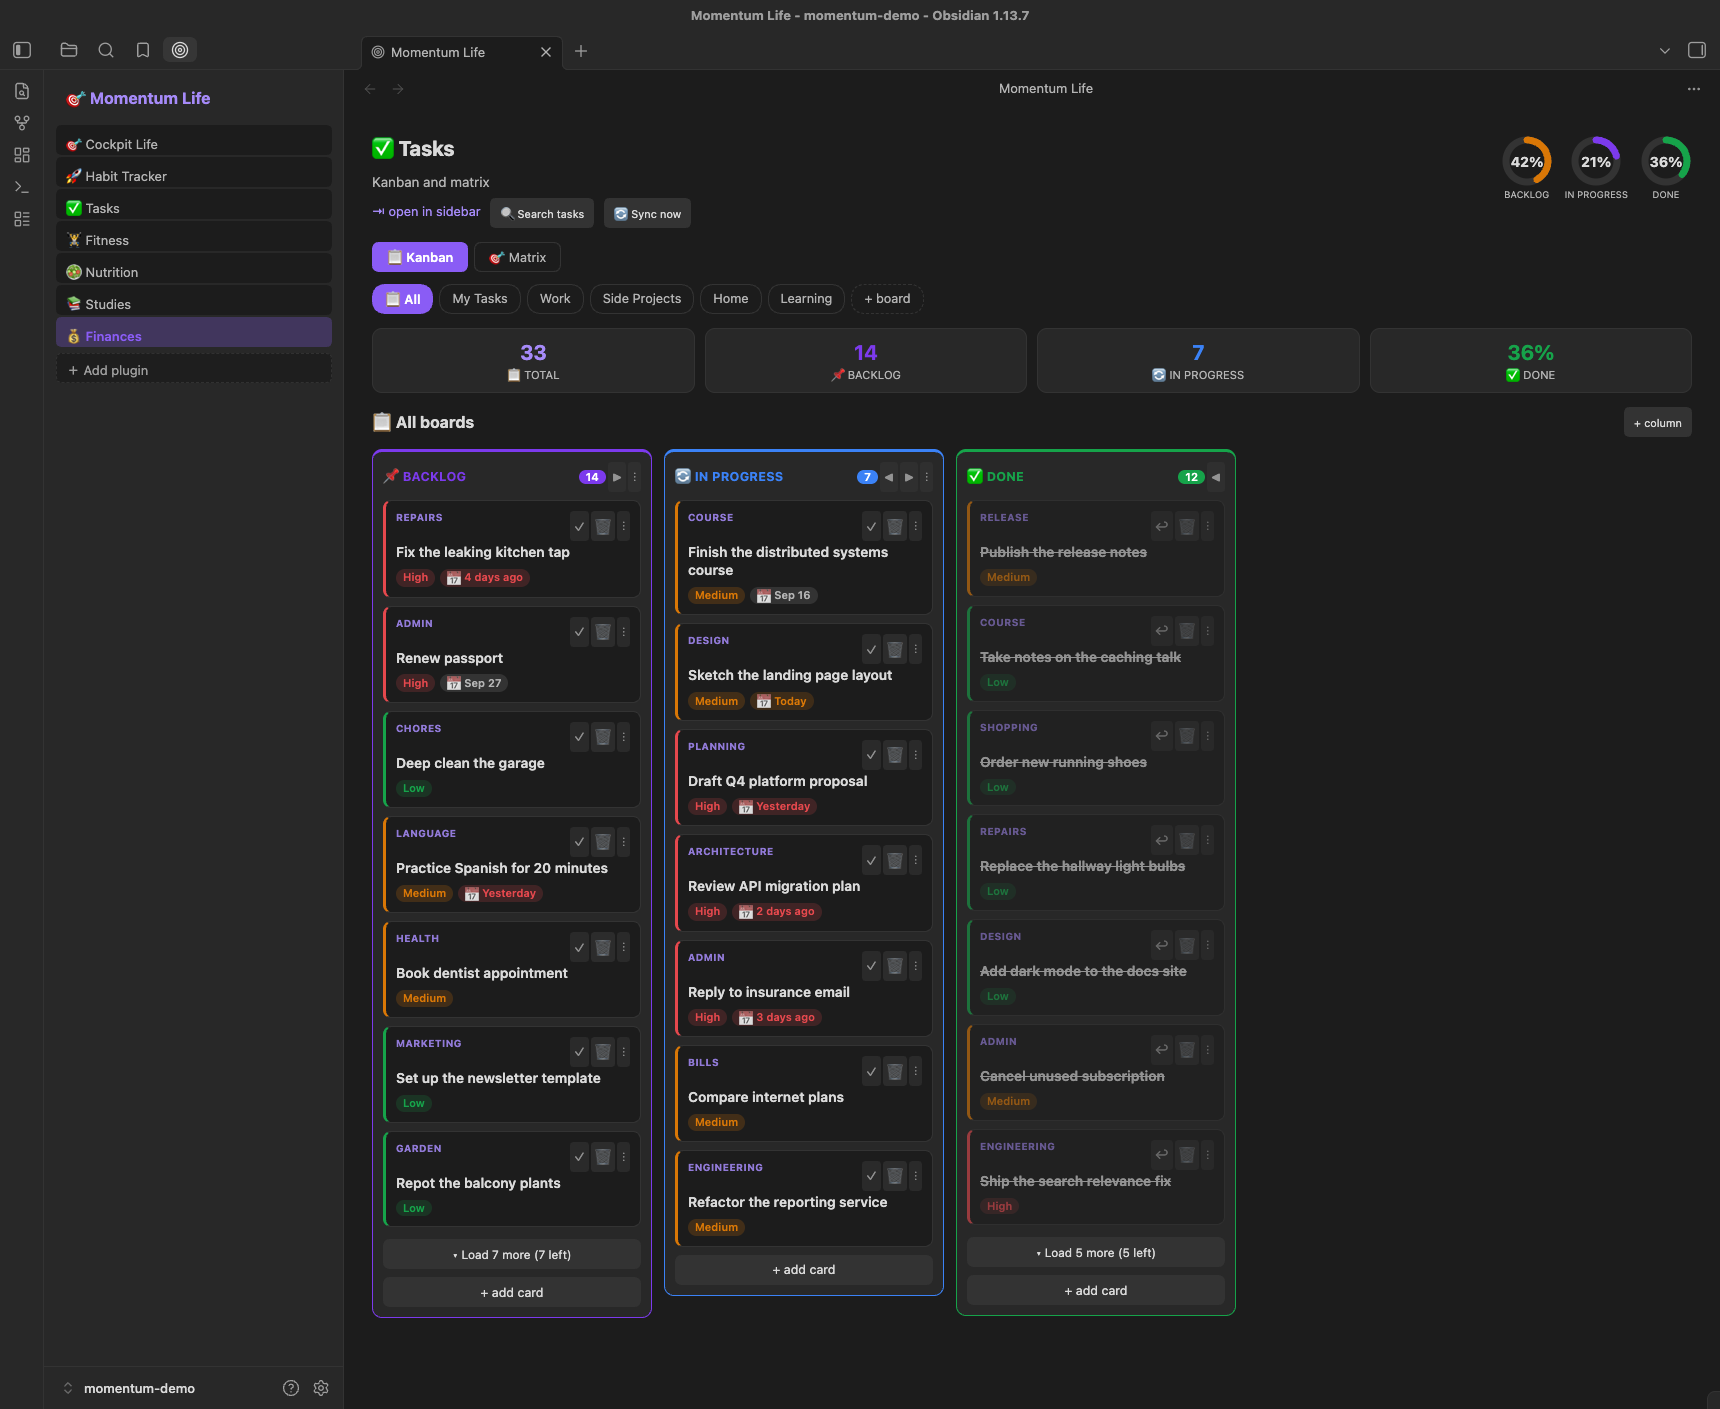Follow the 'open in sidebar' link
Screen dimensions: 1720x1409
[427, 212]
